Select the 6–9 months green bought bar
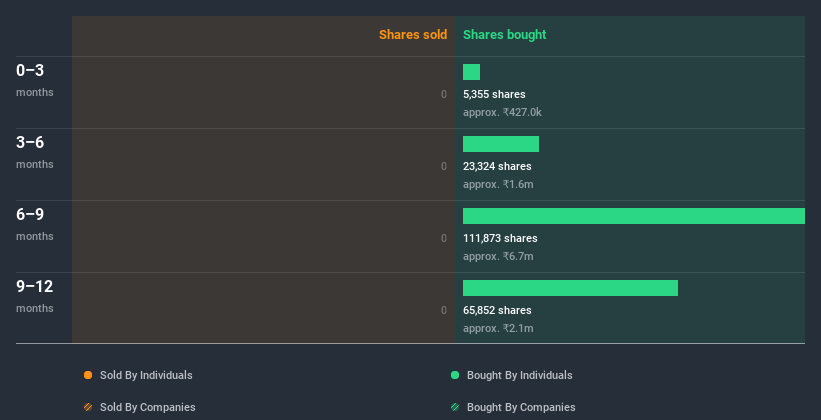821x420 pixels. click(x=634, y=216)
